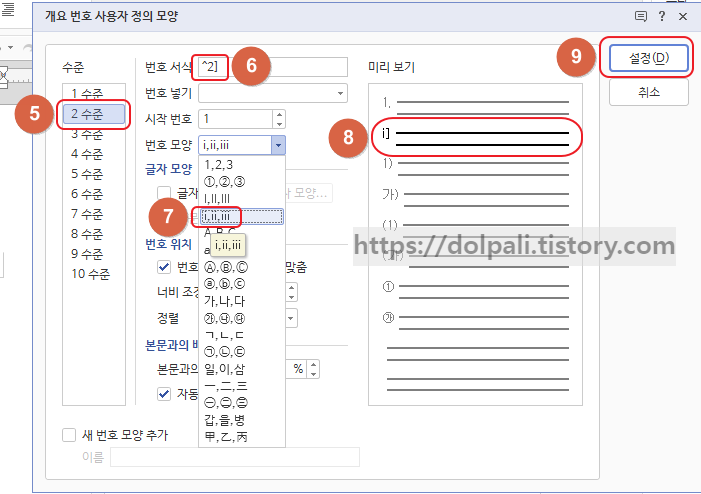Toggle the 자동 checkbox near bottom
The height and width of the screenshot is (494, 701).
coord(164,394)
